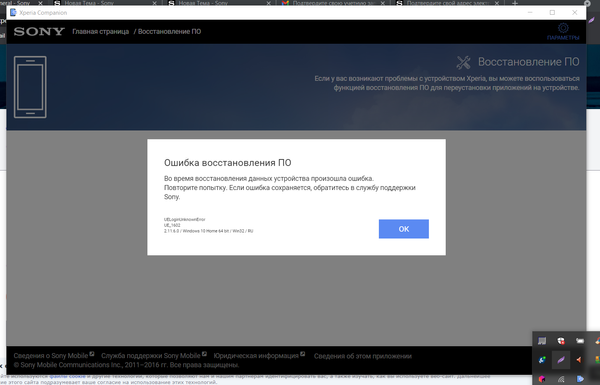Image resolution: width=600 pixels, height=385 pixels.
Task: Open Служба поддержки Sony Mobile link
Action: [x=151, y=356]
